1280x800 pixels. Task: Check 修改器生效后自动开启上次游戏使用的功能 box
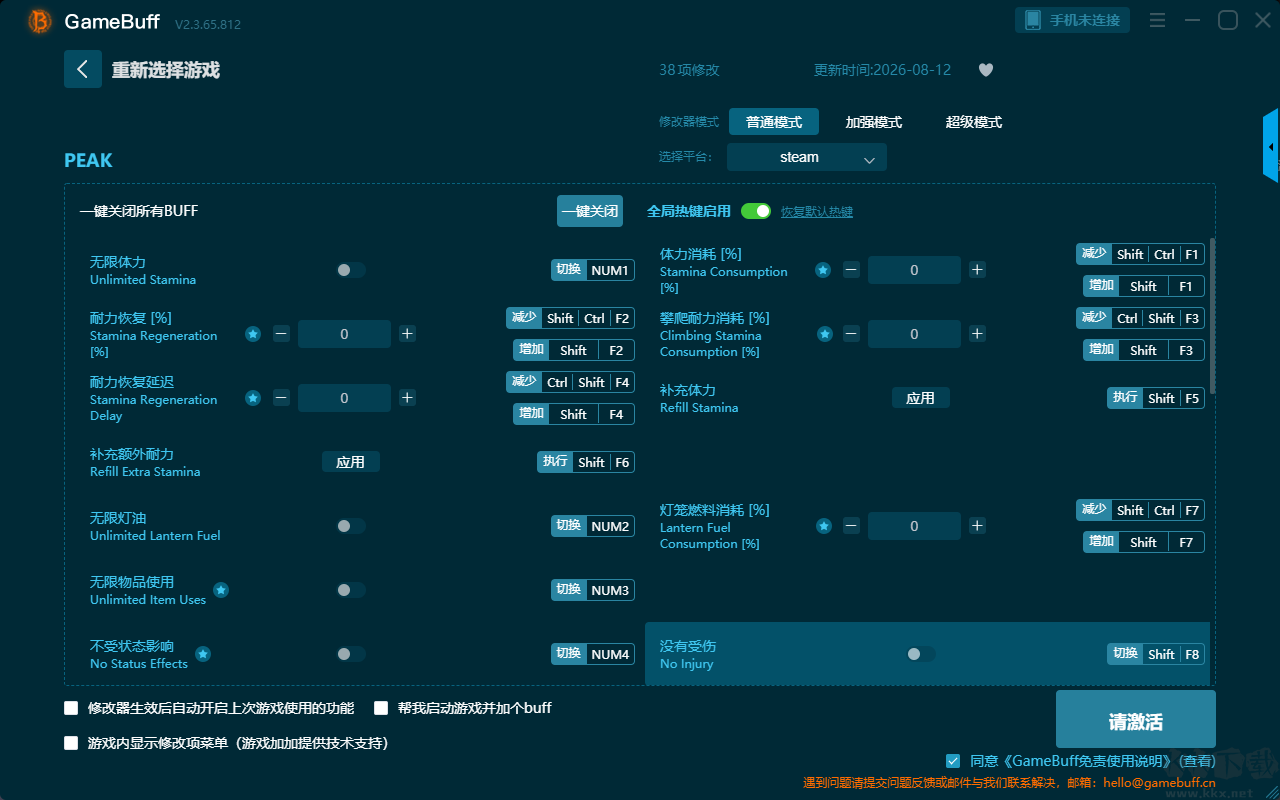(71, 708)
